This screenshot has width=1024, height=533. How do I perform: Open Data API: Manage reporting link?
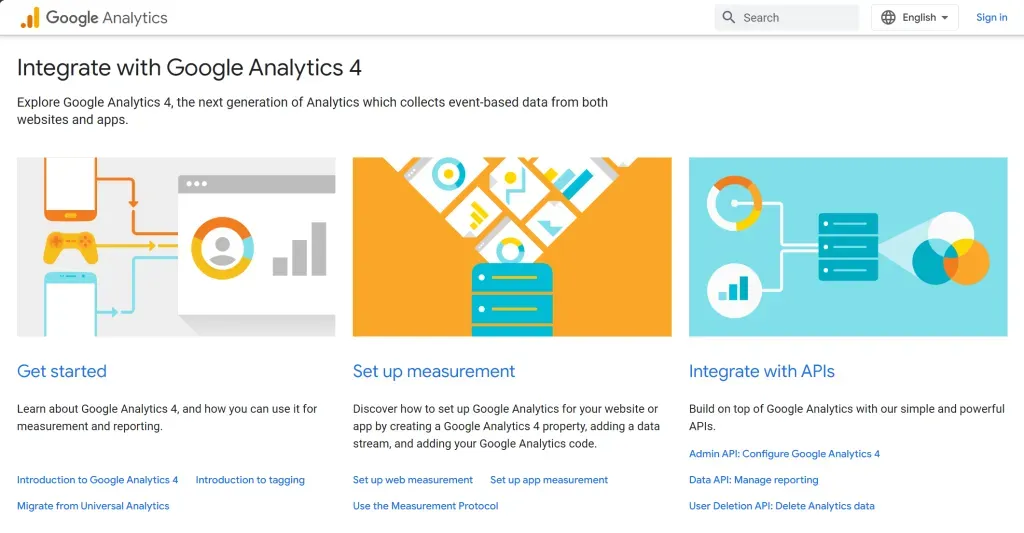753,480
